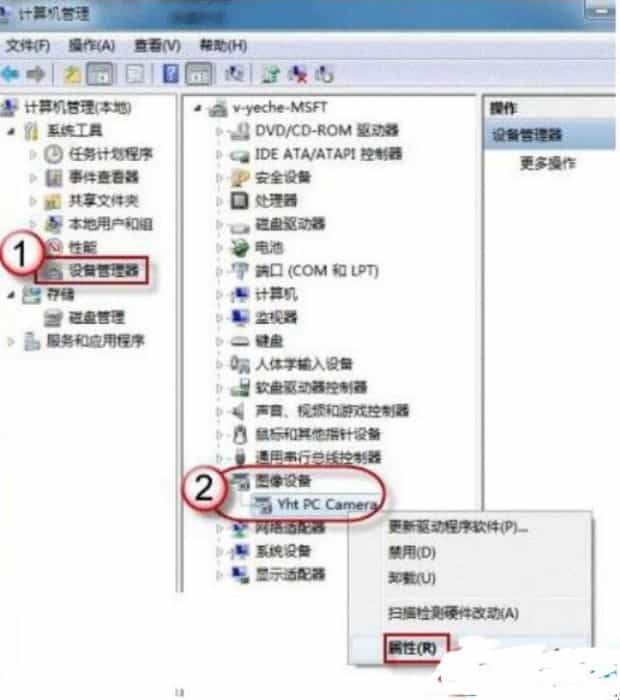Choose 禁用(D) in context menu
The height and width of the screenshot is (700, 620).
[412, 553]
